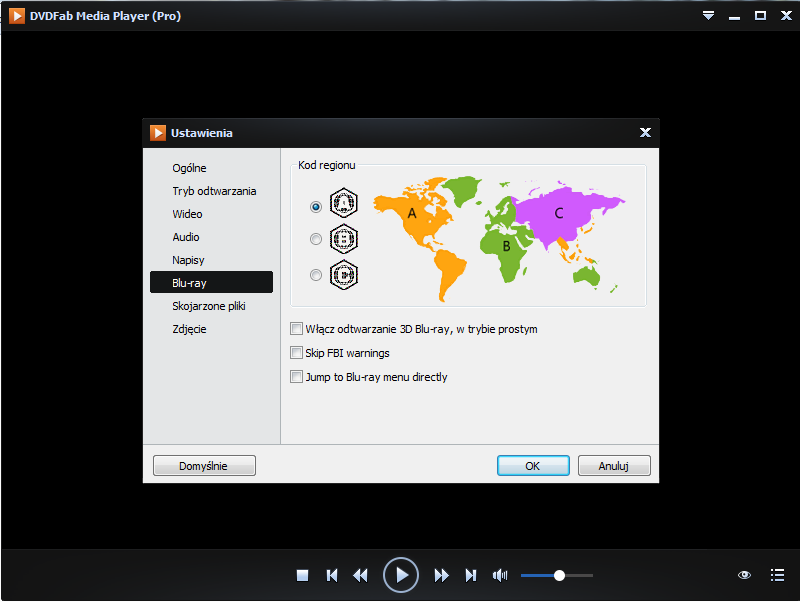Switch to Wideo settings
800x602 pixels.
point(211,214)
